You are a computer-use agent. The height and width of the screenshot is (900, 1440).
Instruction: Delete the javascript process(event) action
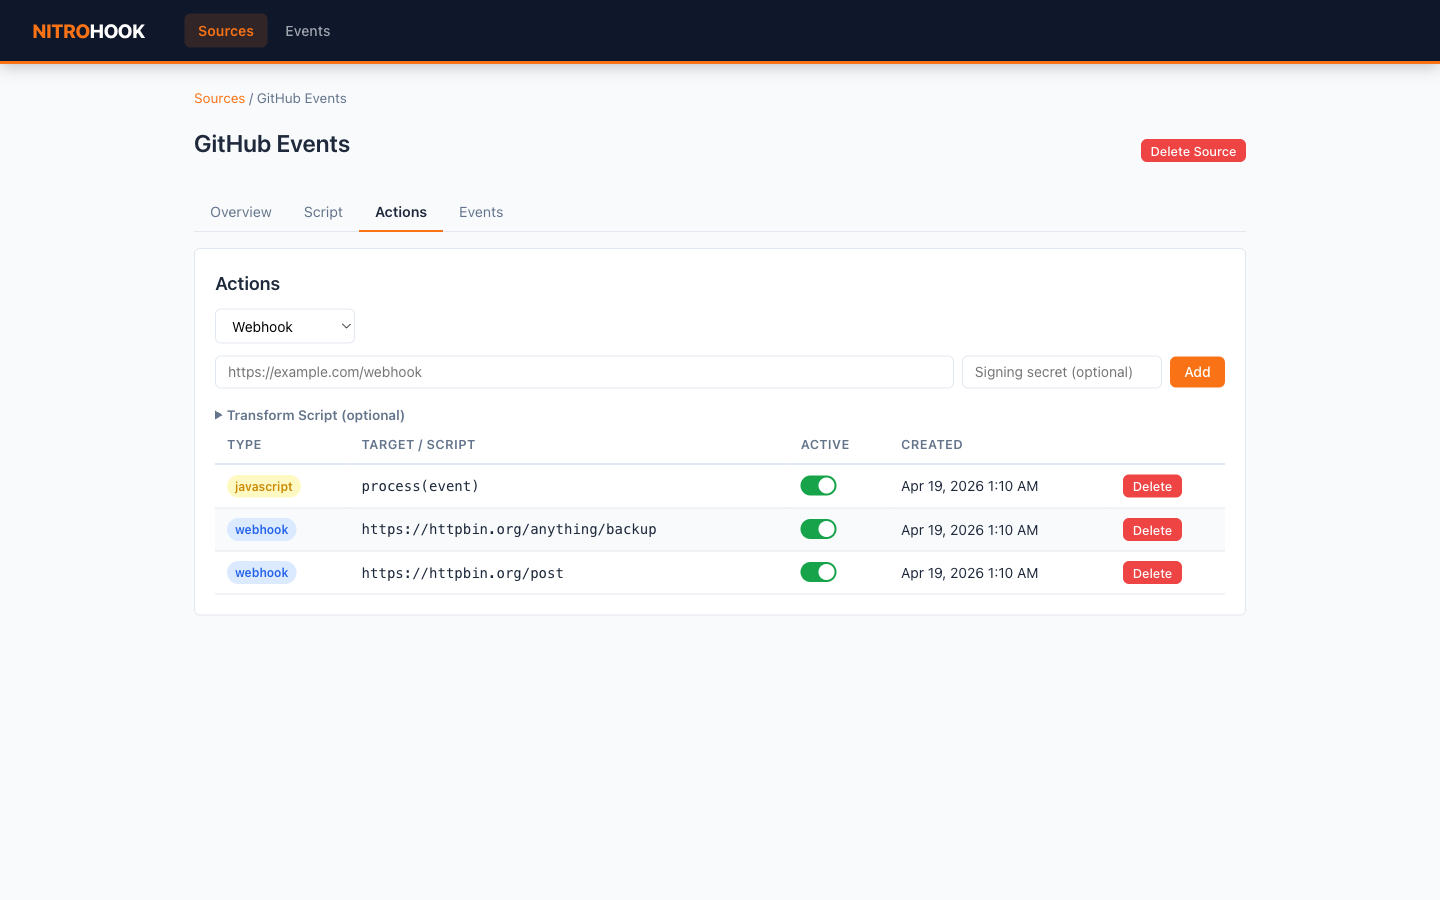1152,486
